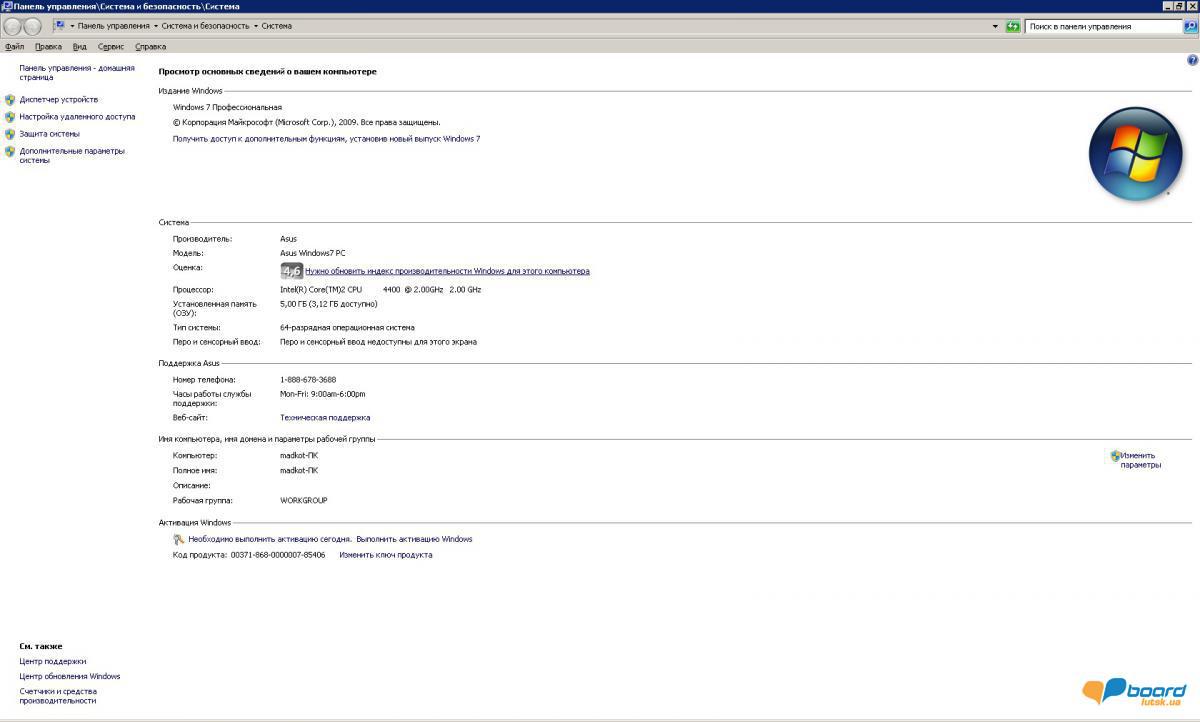Expand dropdown arrow after Панель управления breadcrumb

coord(157,26)
